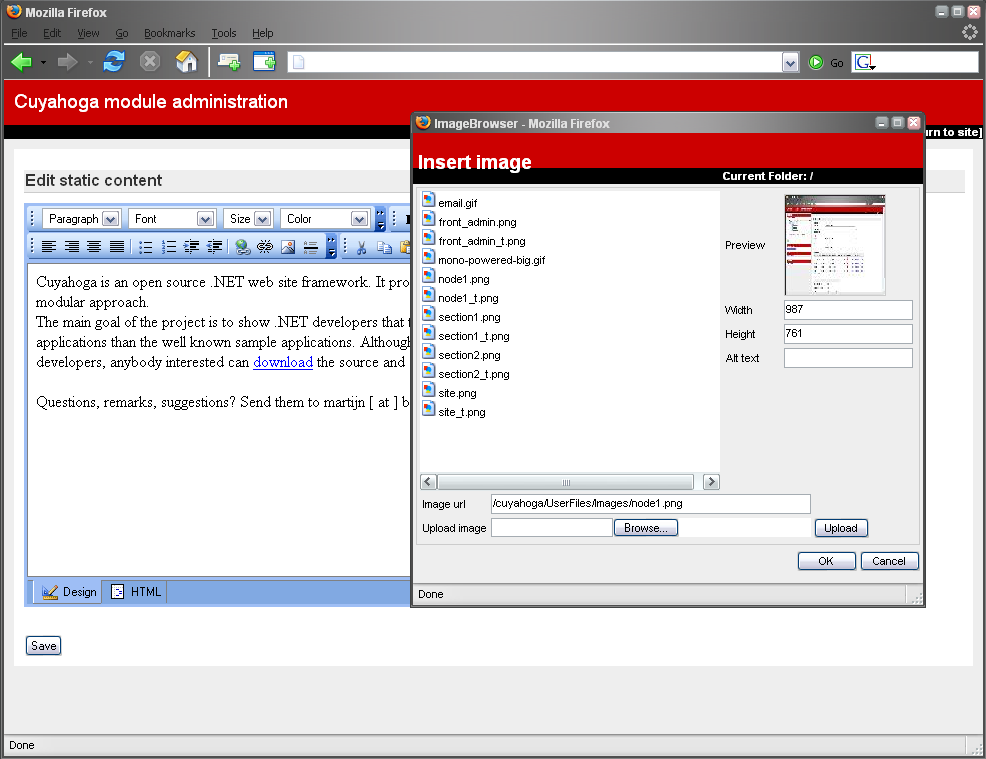Justify text using the editor toolbar
Viewport: 986px width, 759px height.
(x=117, y=247)
